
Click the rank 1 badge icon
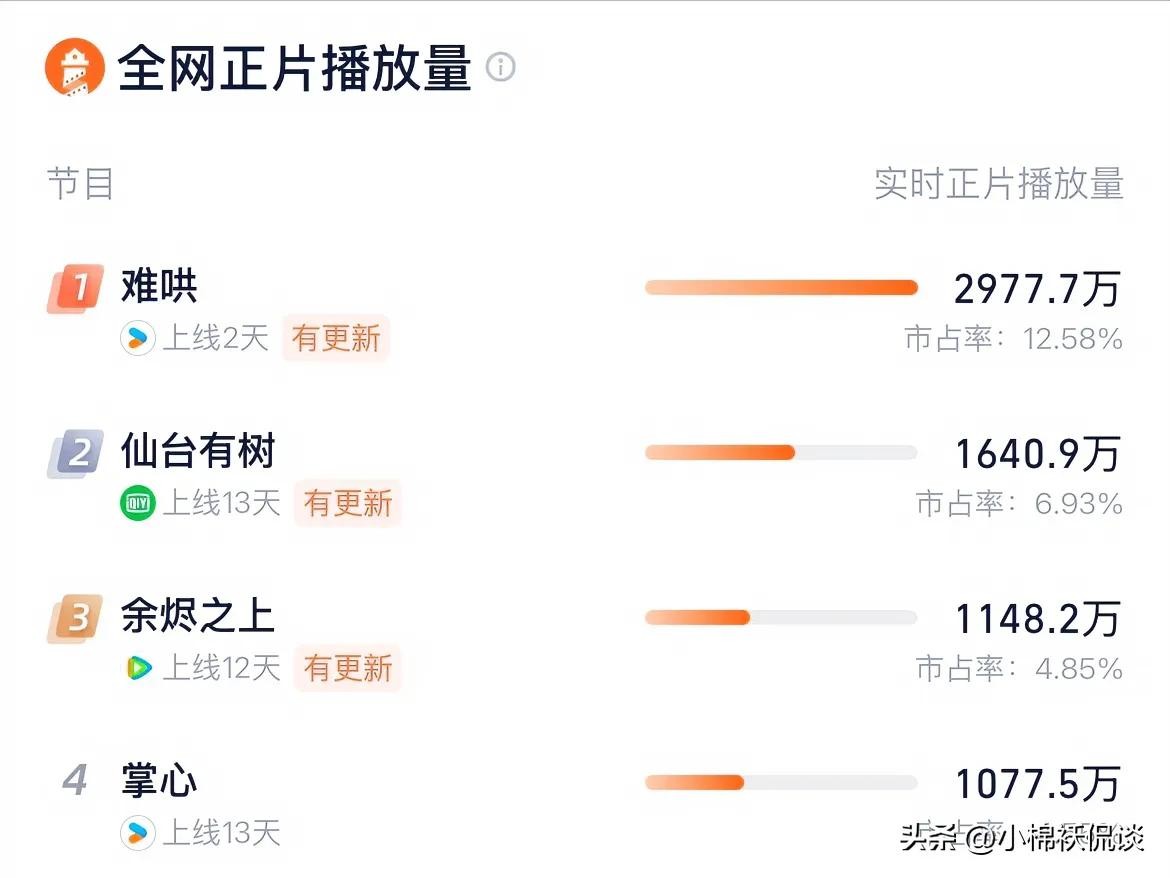[75, 289]
